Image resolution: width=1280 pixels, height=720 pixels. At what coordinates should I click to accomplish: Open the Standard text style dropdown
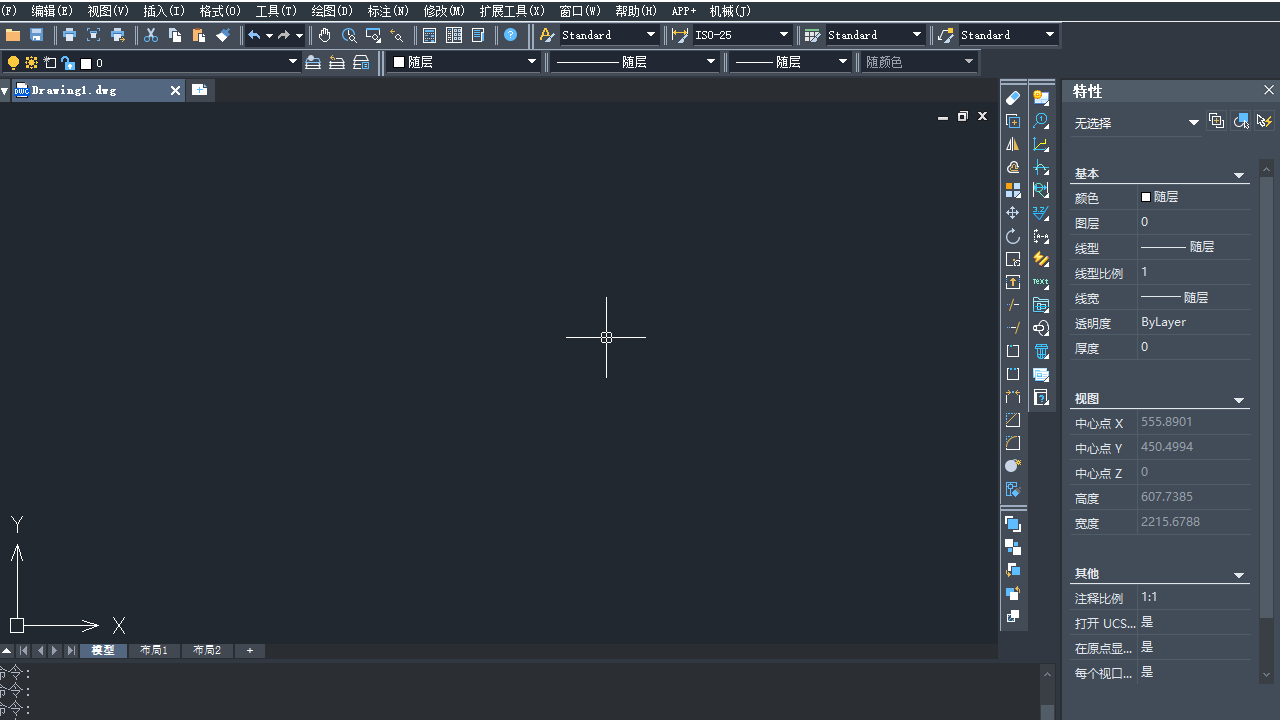651,35
